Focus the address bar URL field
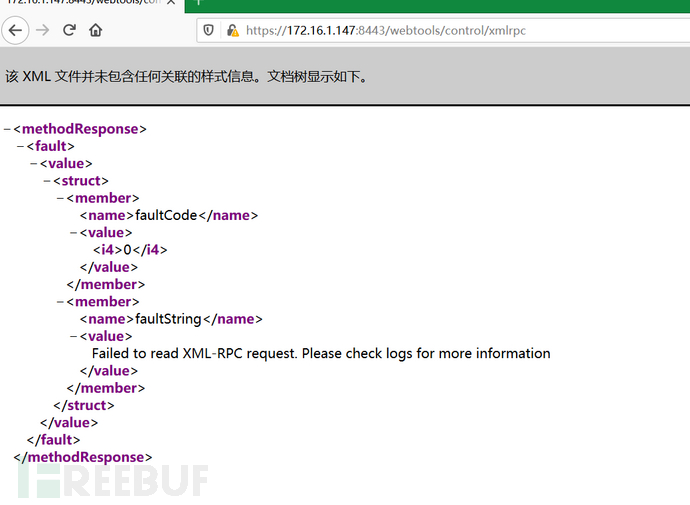This screenshot has width=690, height=505. (x=444, y=30)
